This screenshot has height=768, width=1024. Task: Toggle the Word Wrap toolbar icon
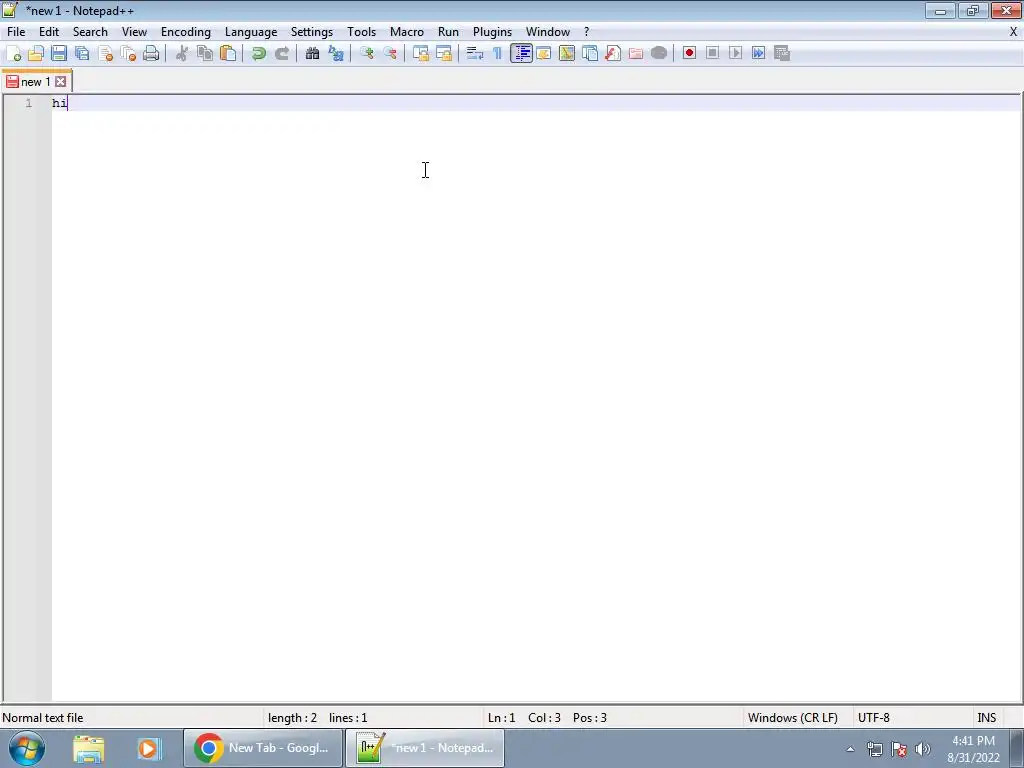(475, 54)
